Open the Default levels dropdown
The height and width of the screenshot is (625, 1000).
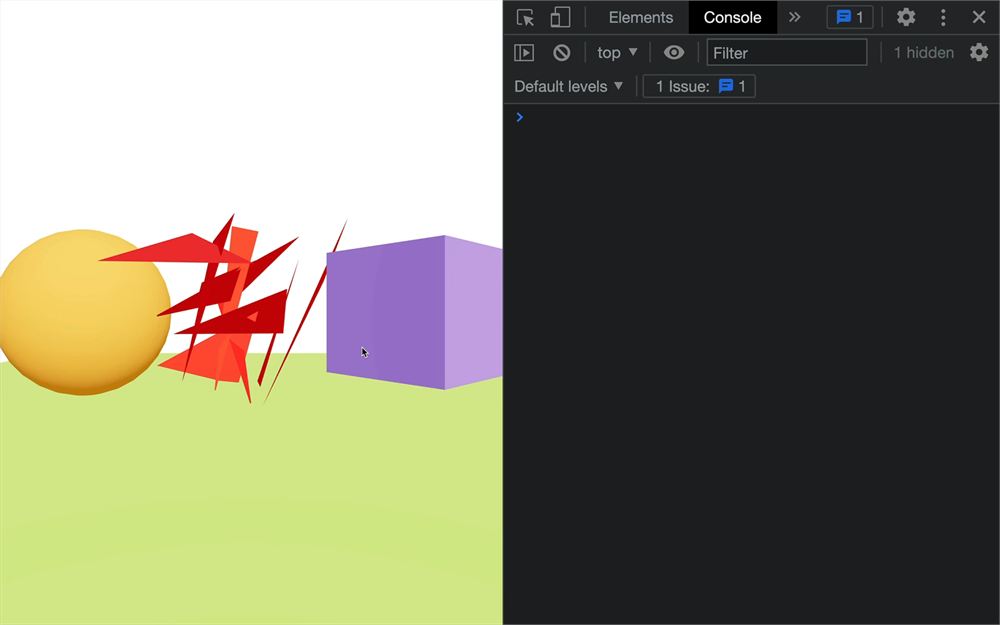tap(568, 86)
